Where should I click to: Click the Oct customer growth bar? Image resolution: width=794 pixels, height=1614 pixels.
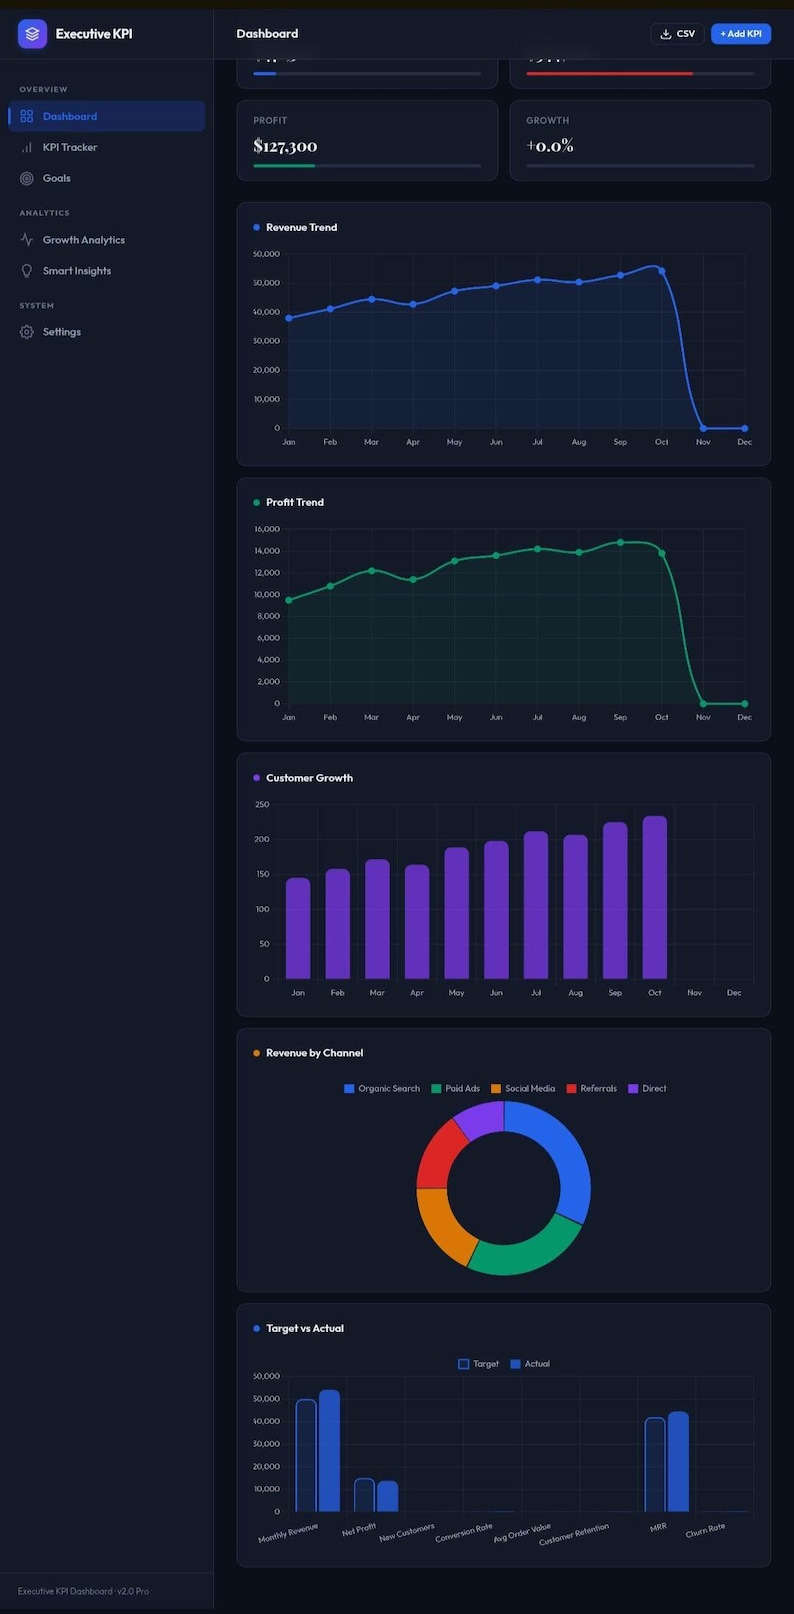655,897
